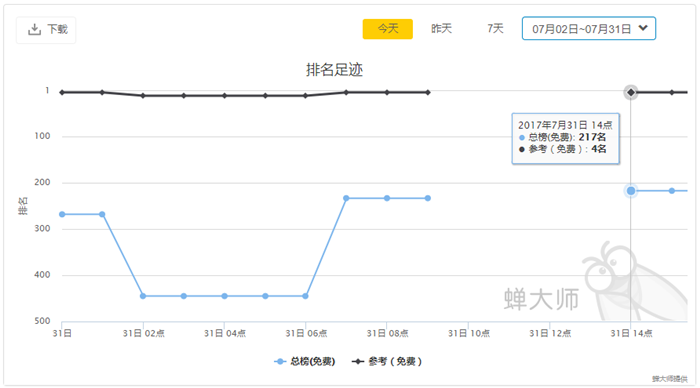The width and height of the screenshot is (700, 388).
Task: Click black data point at 31日 08点
Action: coord(387,92)
